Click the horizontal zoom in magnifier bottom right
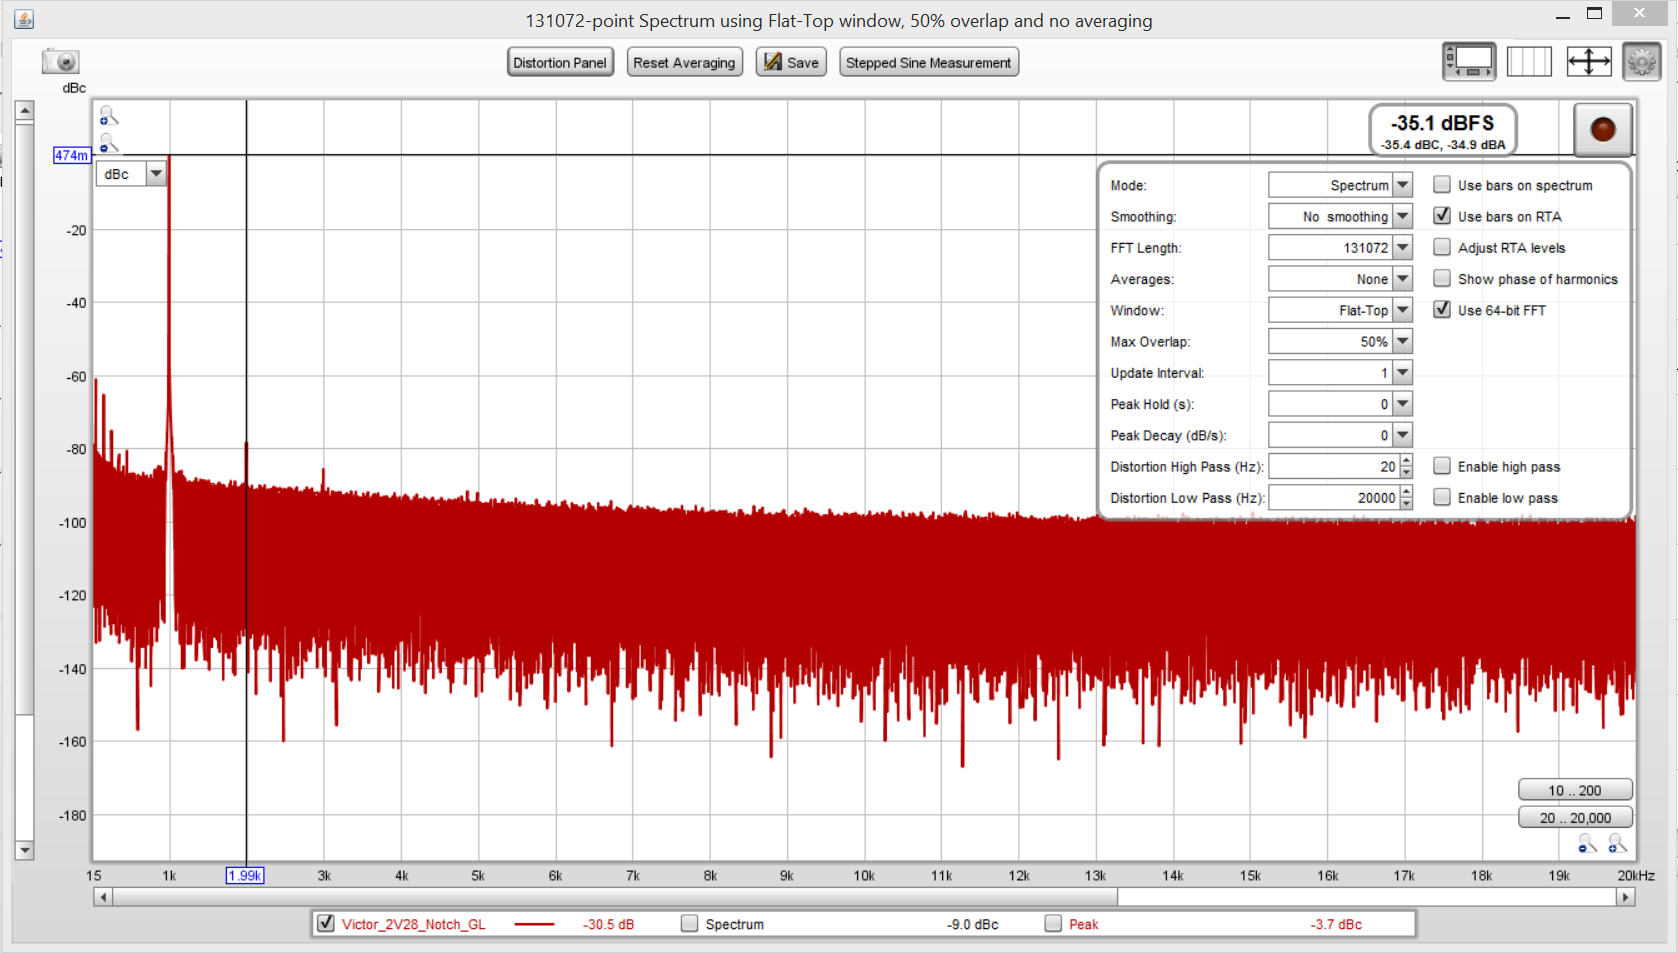The height and width of the screenshot is (953, 1678). (x=1617, y=845)
